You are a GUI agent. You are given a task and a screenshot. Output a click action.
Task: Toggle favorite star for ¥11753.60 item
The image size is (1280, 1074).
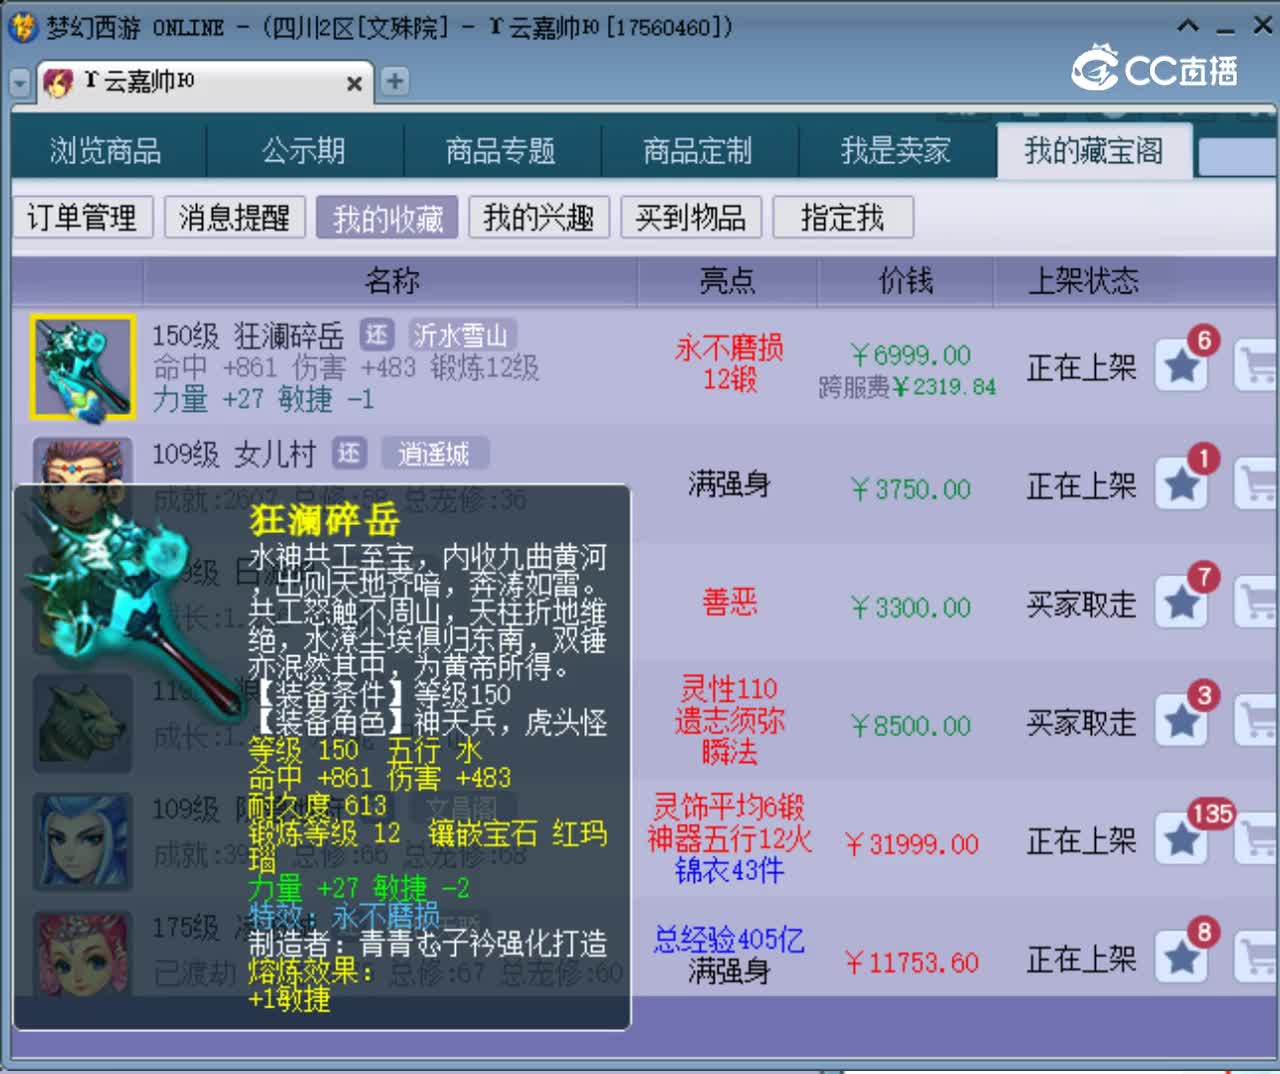1183,958
